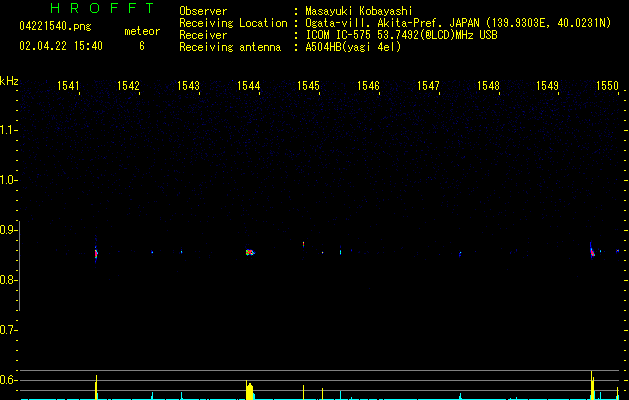The width and height of the screenshot is (629, 400).
Task: Click the 0.6 kHz frequency label
Action: 8,380
